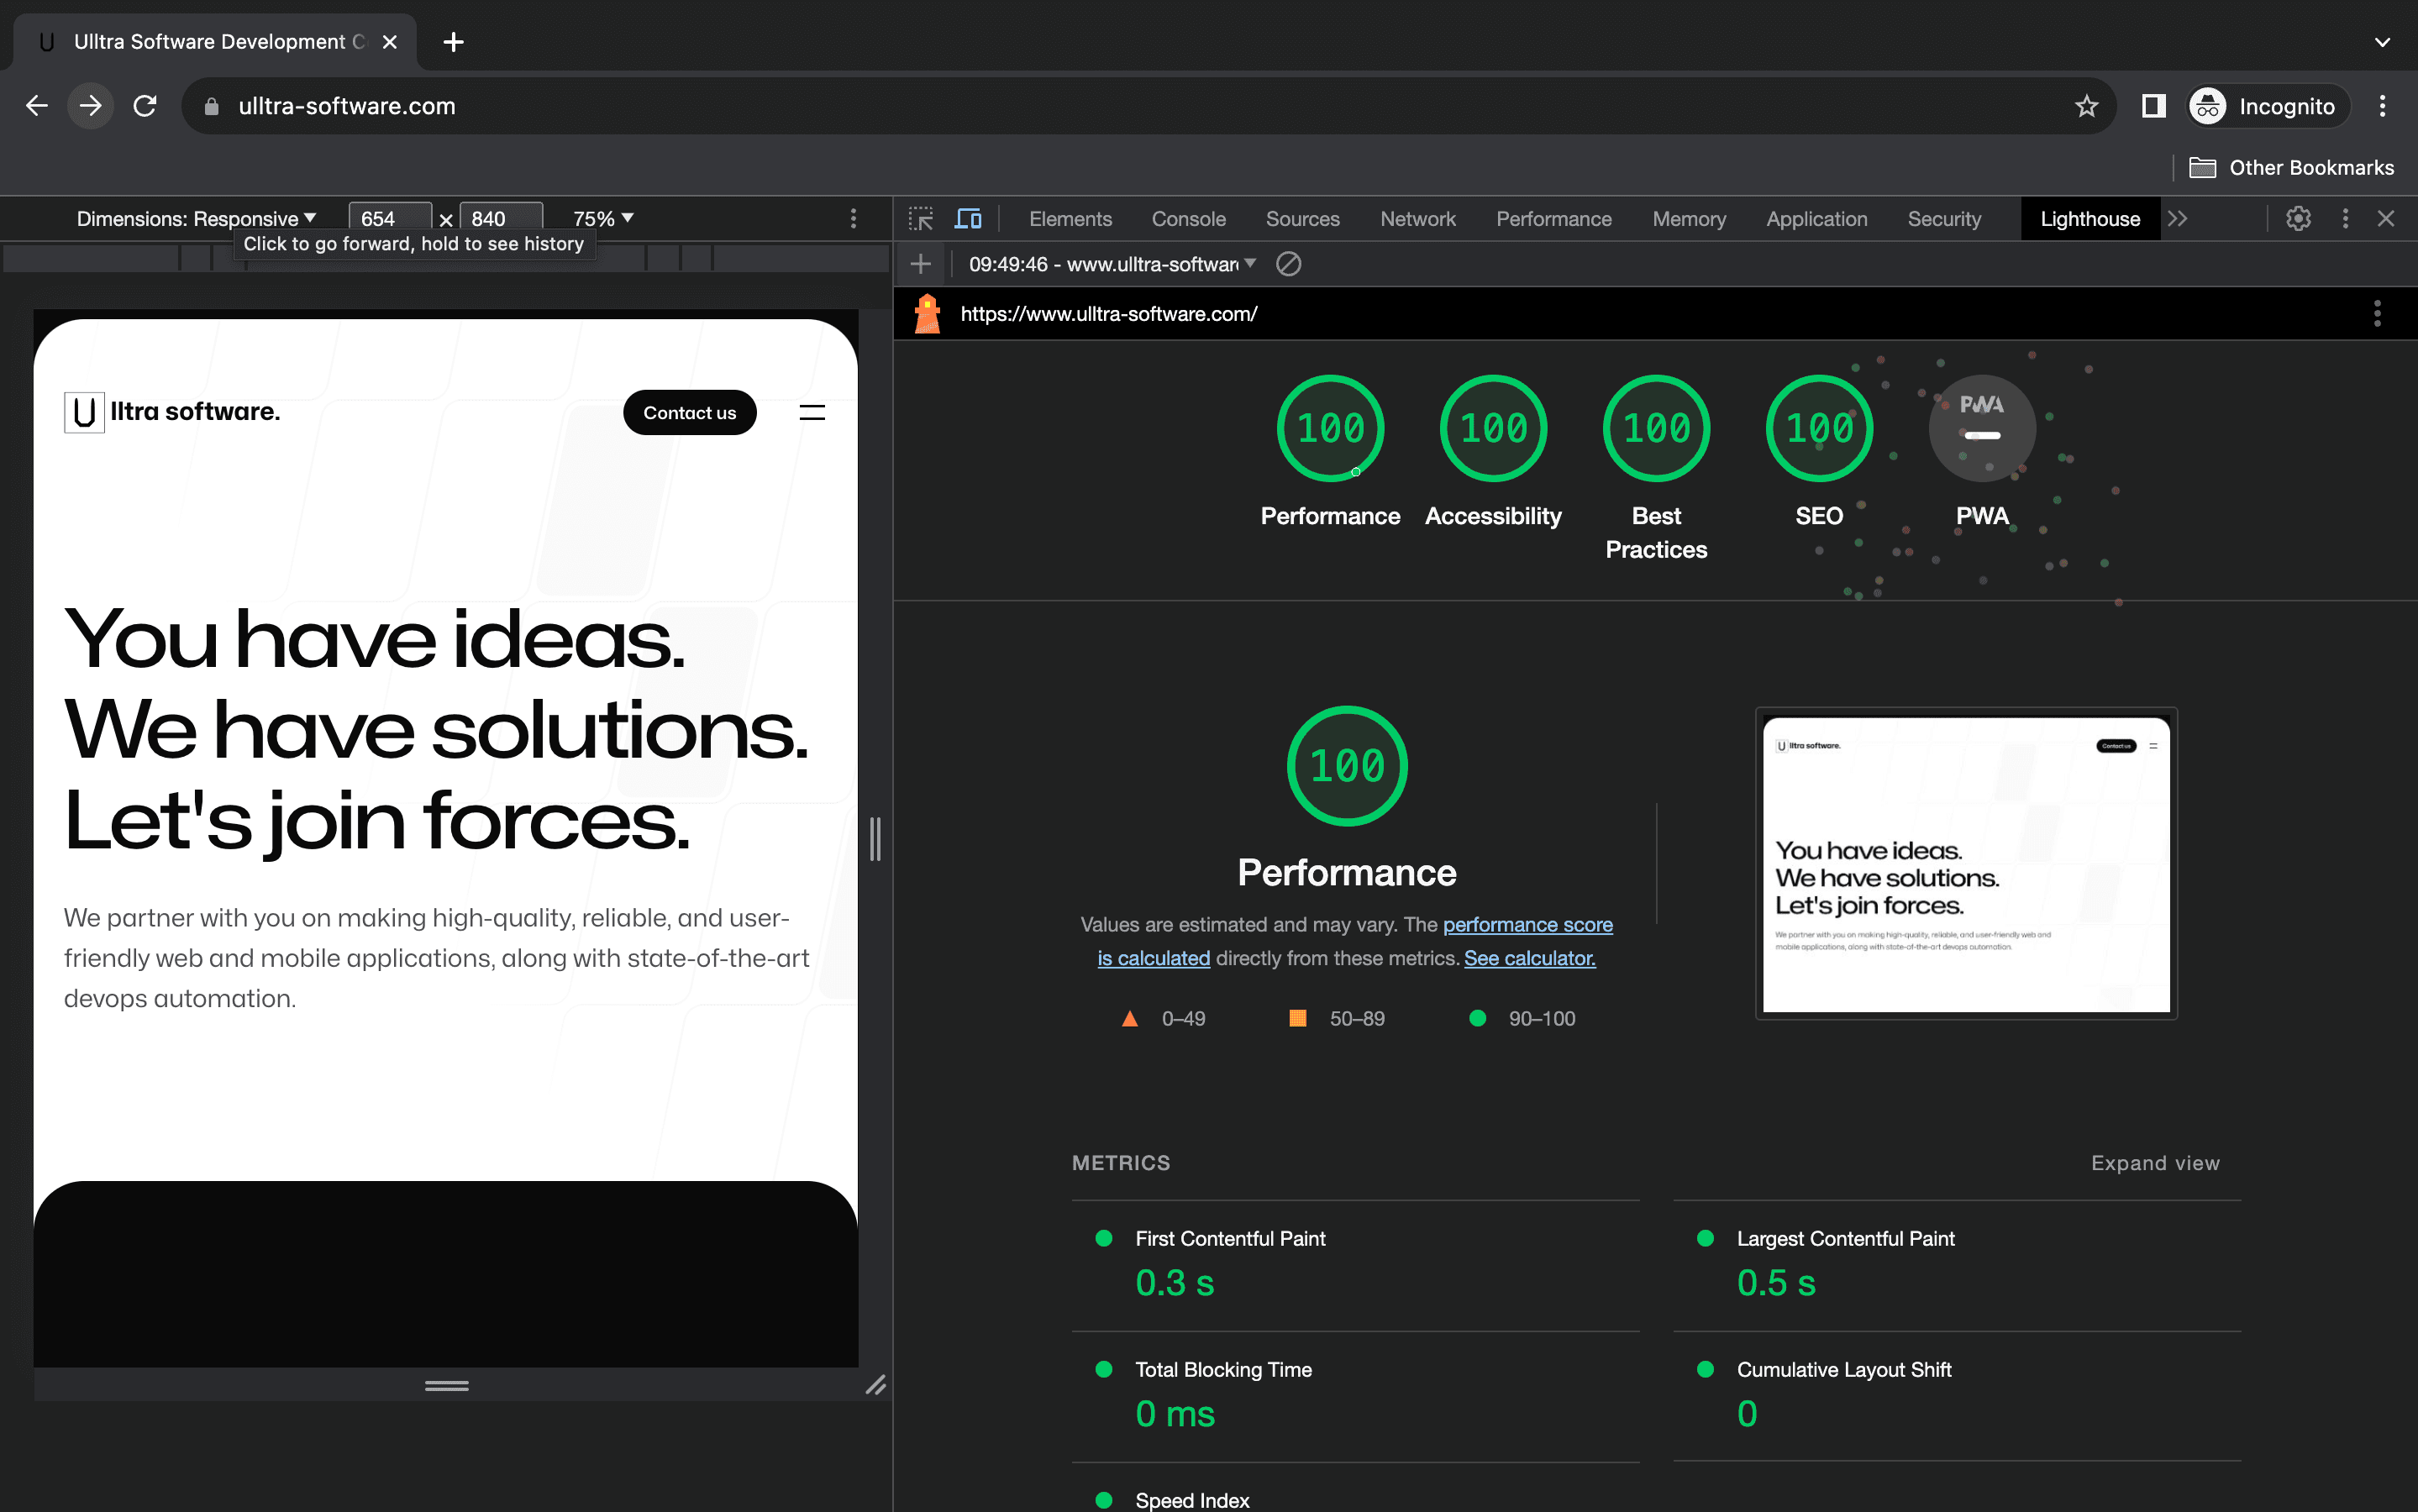The height and width of the screenshot is (1512, 2418).
Task: Open the Application tab
Action: pyautogui.click(x=1816, y=219)
